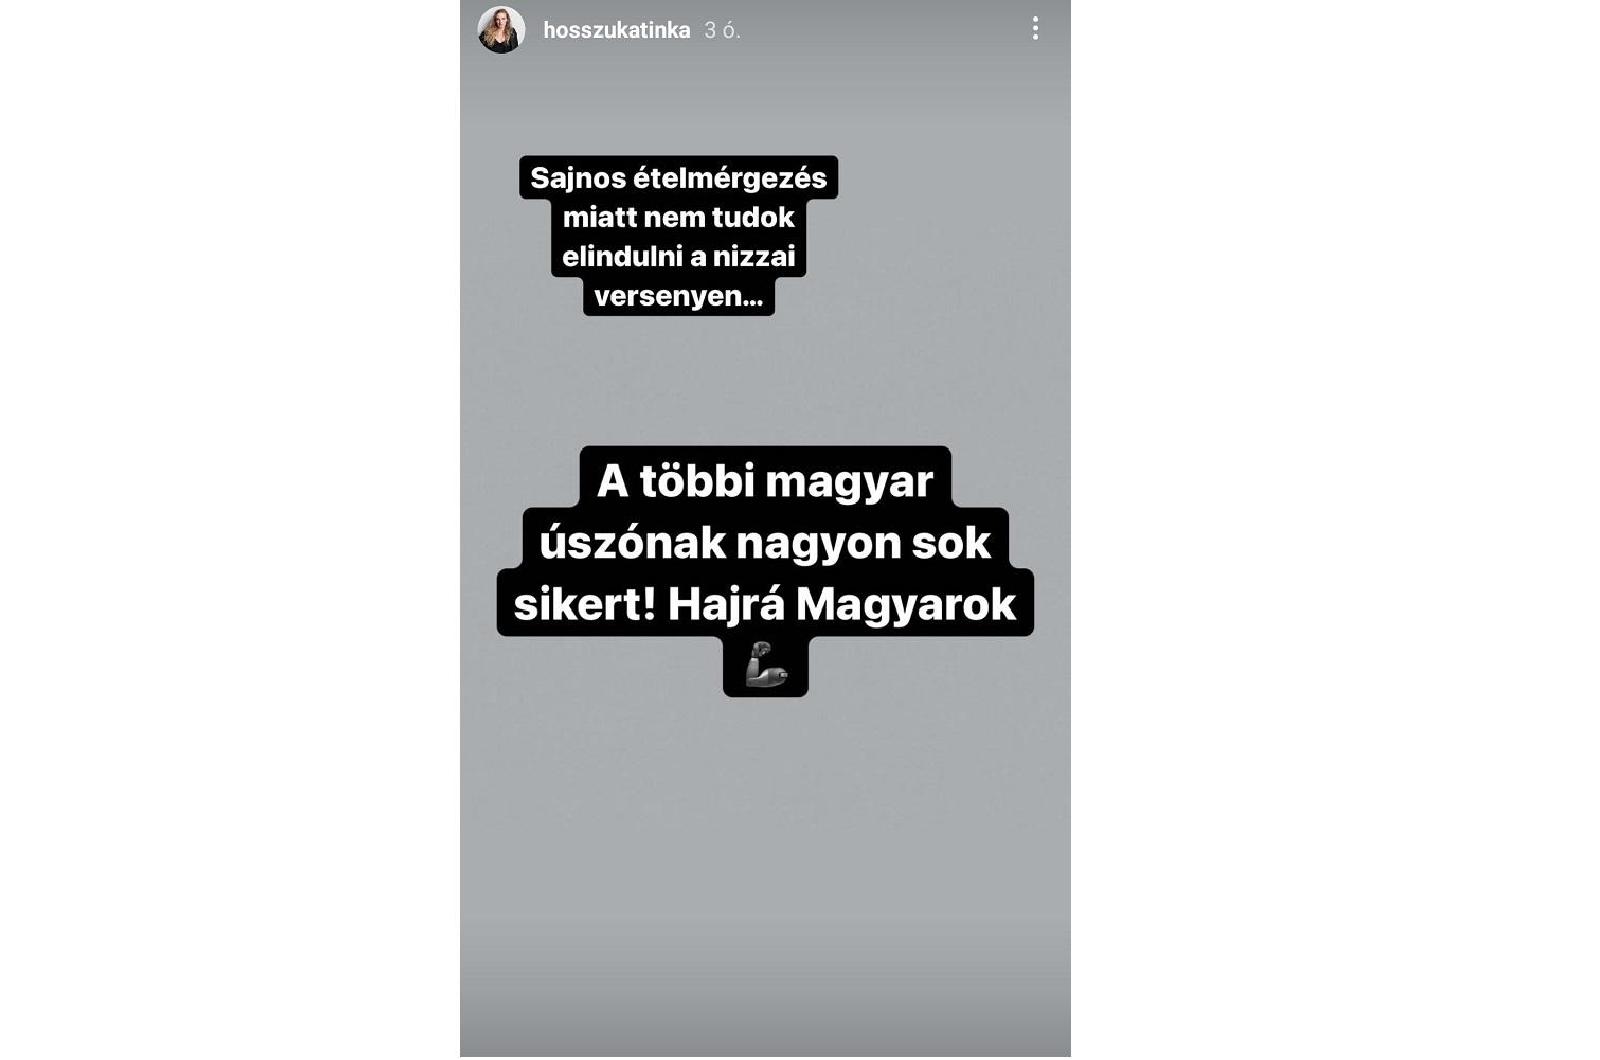Screen dimensions: 1600x1060
Task: Tap the "elindulni a nizzai" text line
Action: point(678,257)
